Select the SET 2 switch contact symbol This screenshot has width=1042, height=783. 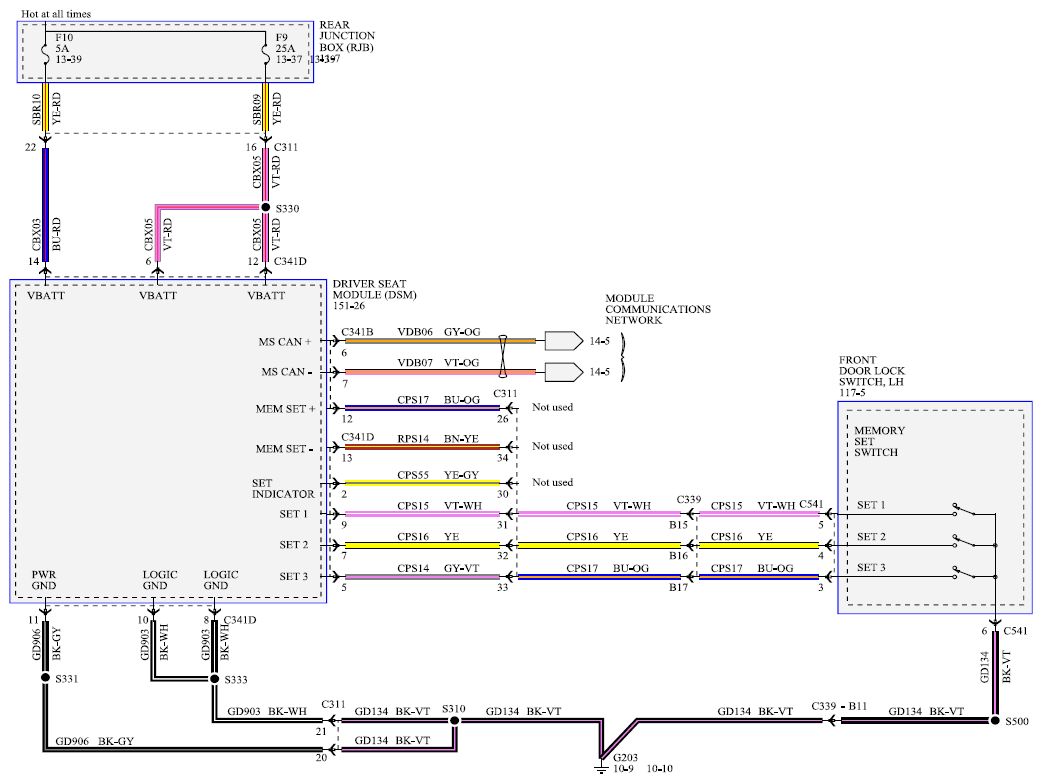[x=965, y=541]
